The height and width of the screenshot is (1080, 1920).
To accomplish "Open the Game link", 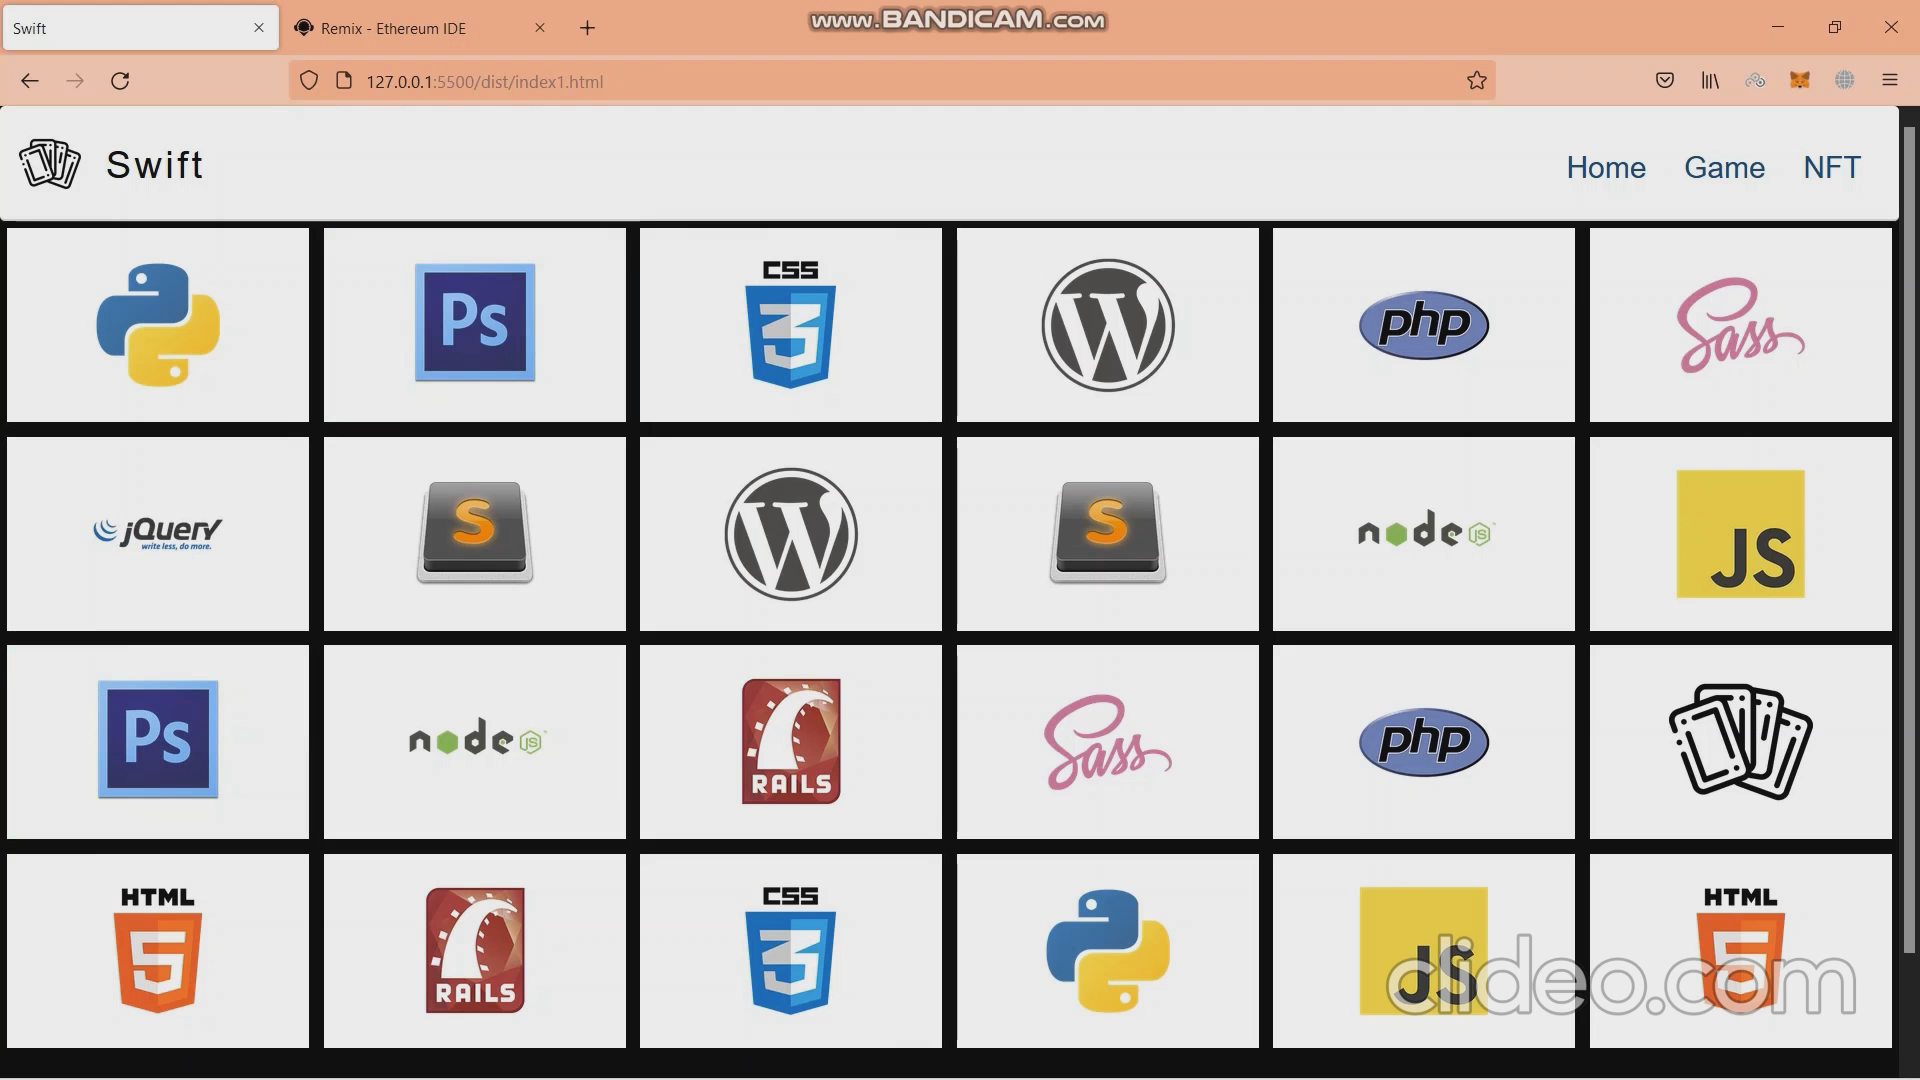I will coord(1725,167).
